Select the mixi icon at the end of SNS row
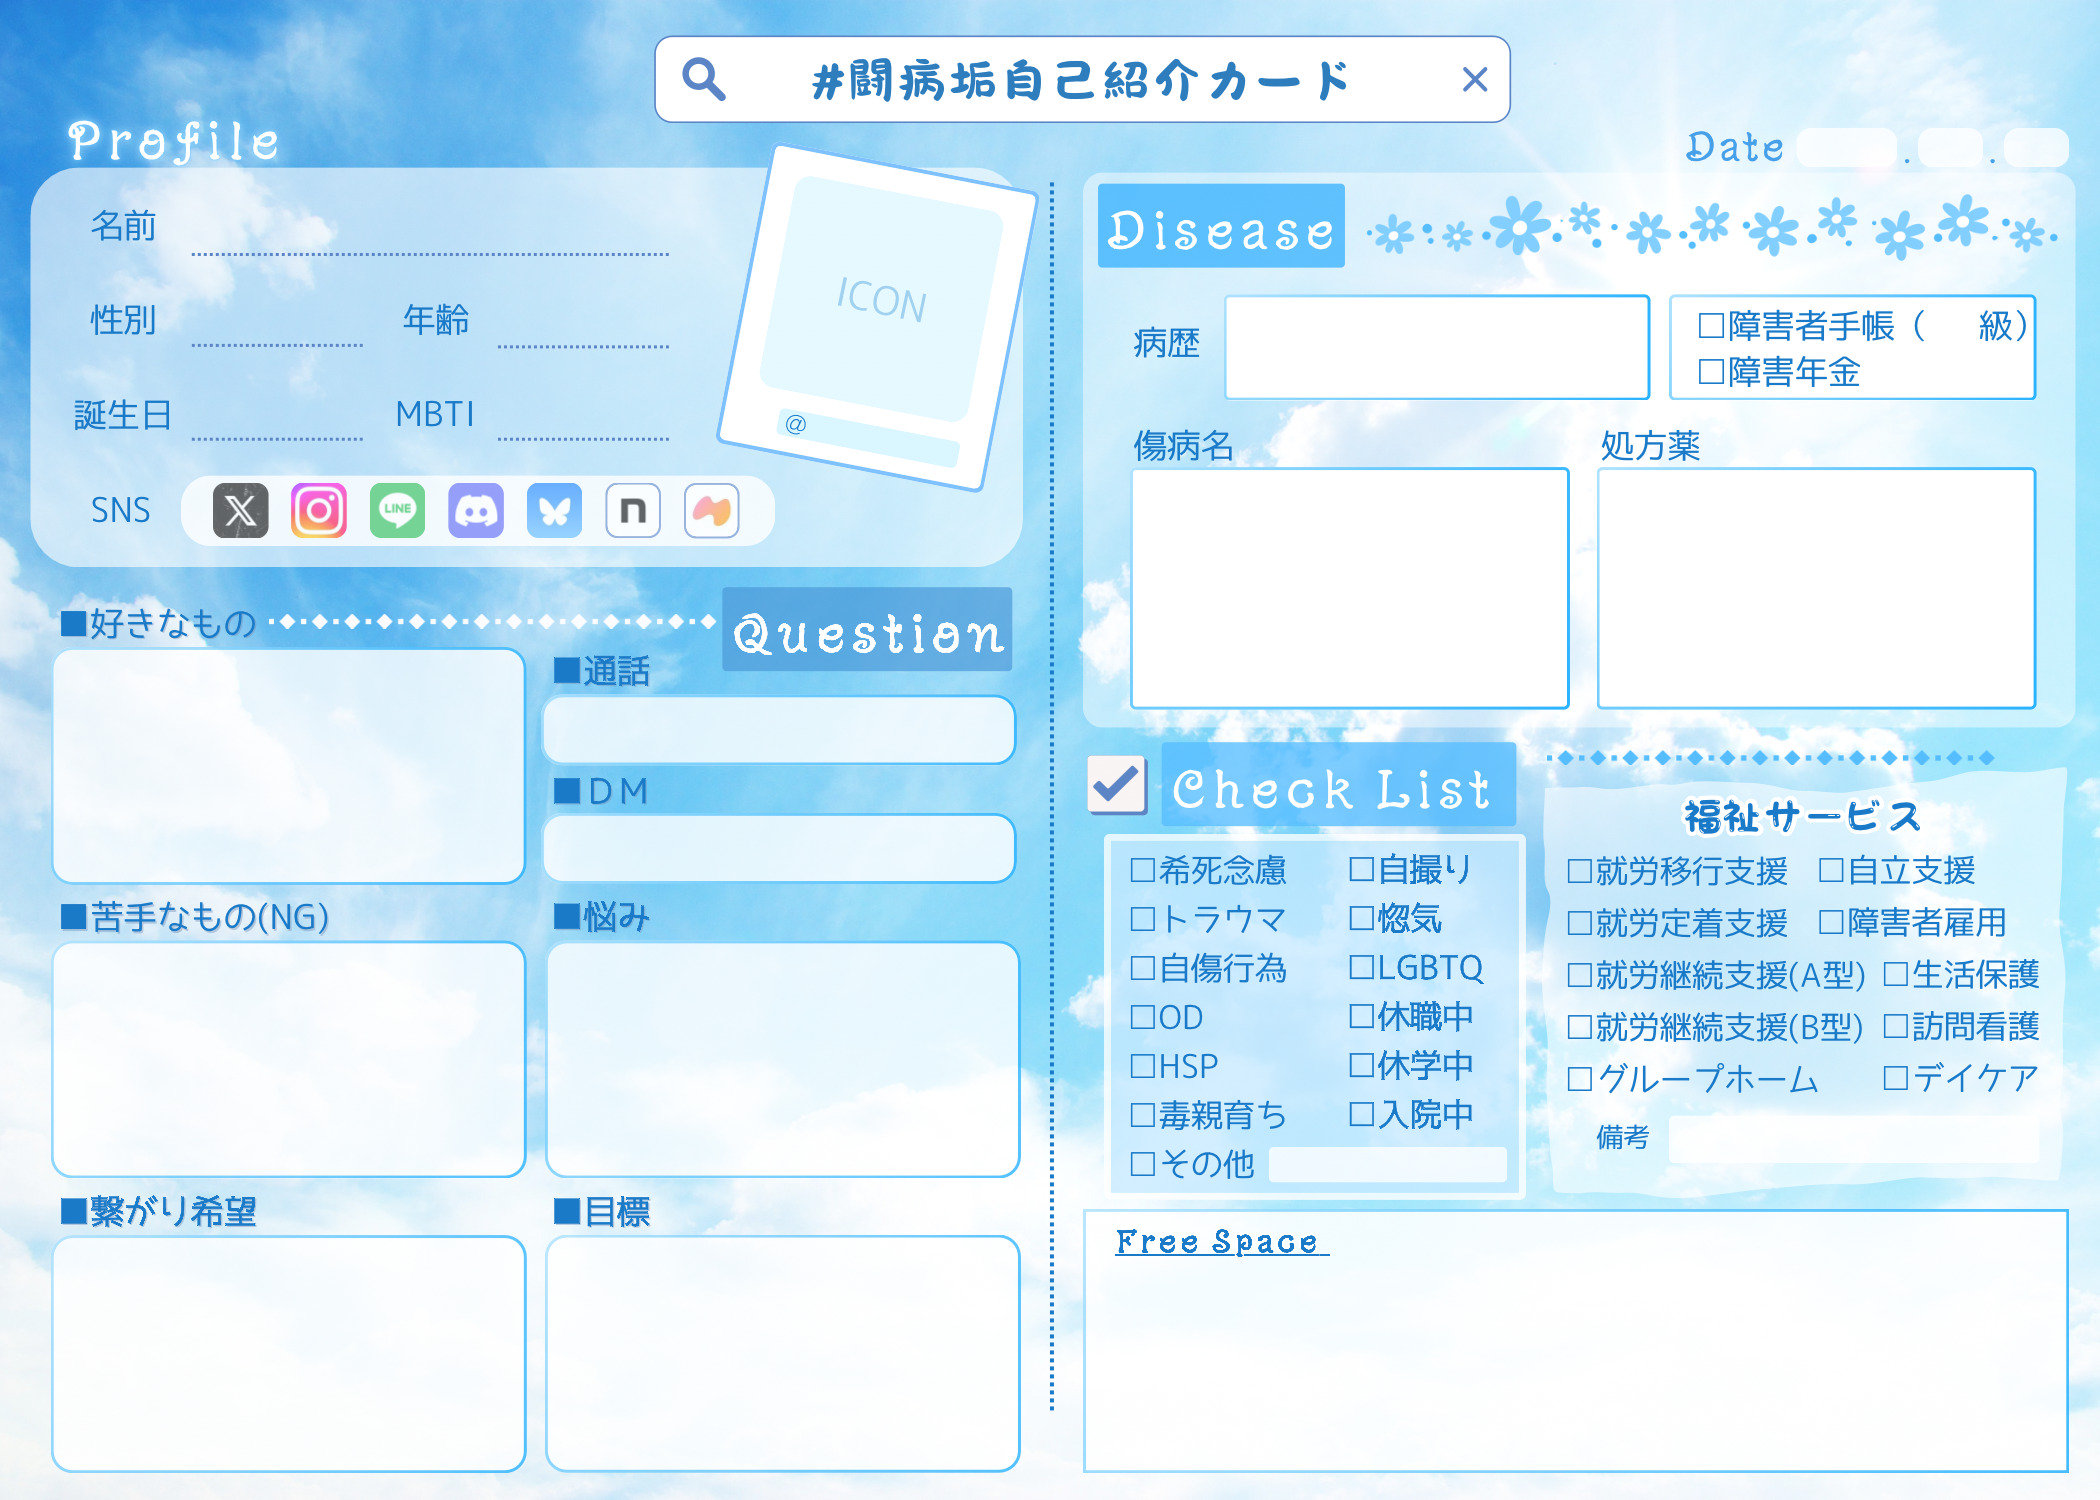2100x1500 pixels. [x=712, y=510]
